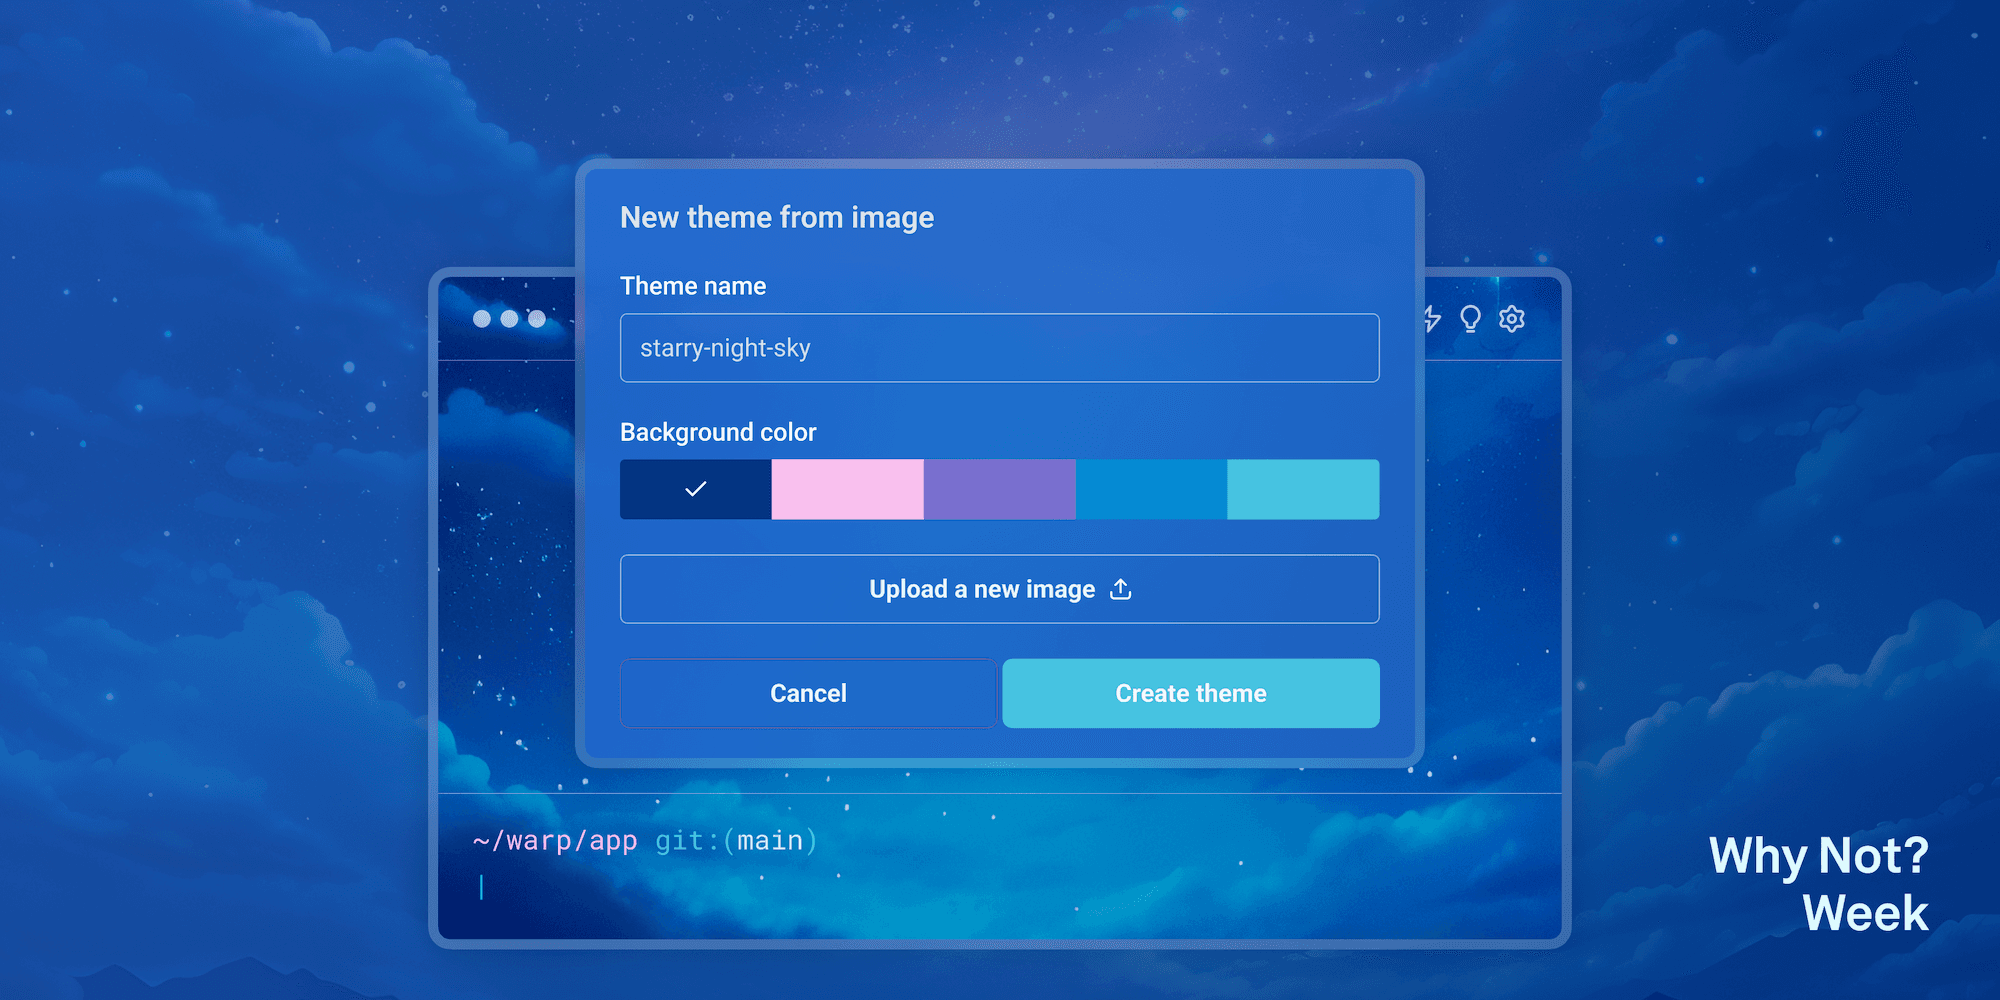This screenshot has width=2000, height=1000.
Task: Click the lightbulb tips icon in the toolbar
Action: pyautogui.click(x=1468, y=318)
